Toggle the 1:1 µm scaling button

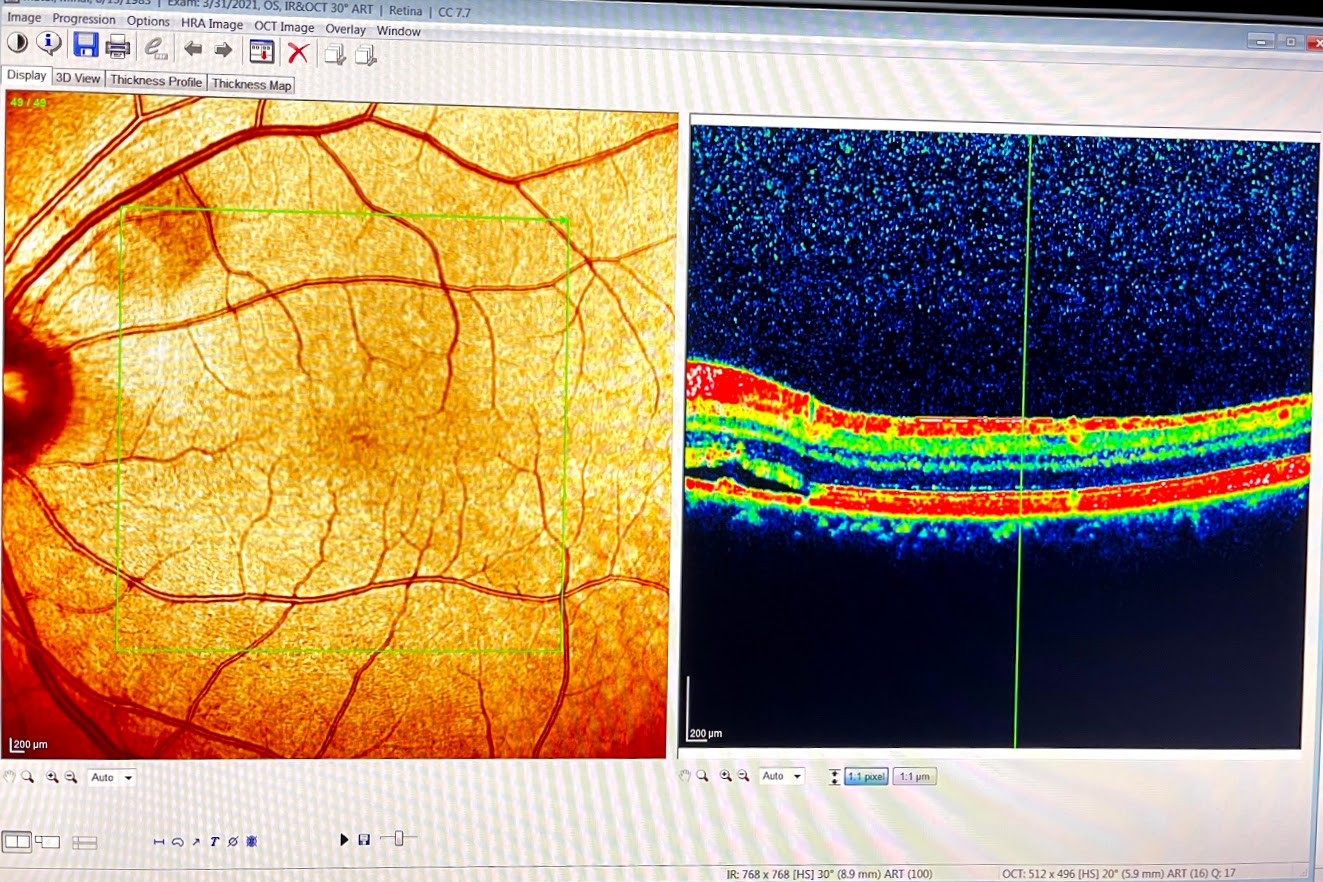914,777
